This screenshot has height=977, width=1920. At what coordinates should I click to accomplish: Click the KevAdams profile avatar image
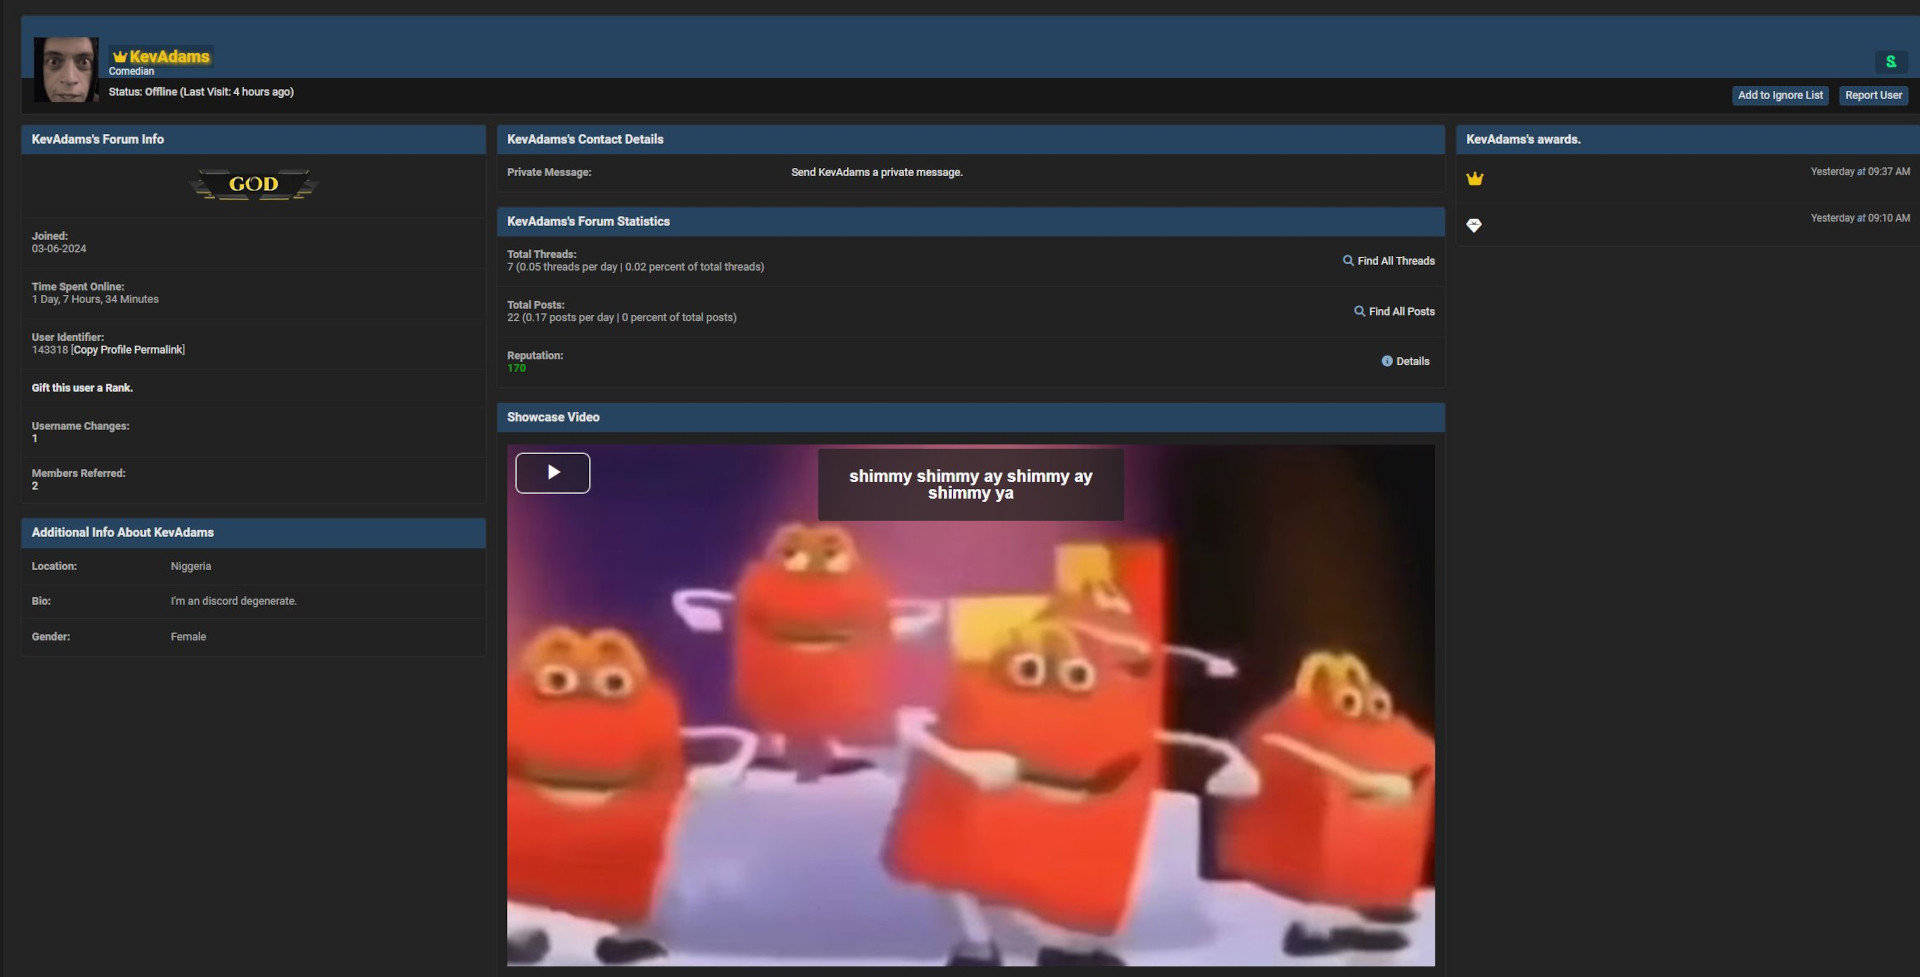pyautogui.click(x=66, y=69)
